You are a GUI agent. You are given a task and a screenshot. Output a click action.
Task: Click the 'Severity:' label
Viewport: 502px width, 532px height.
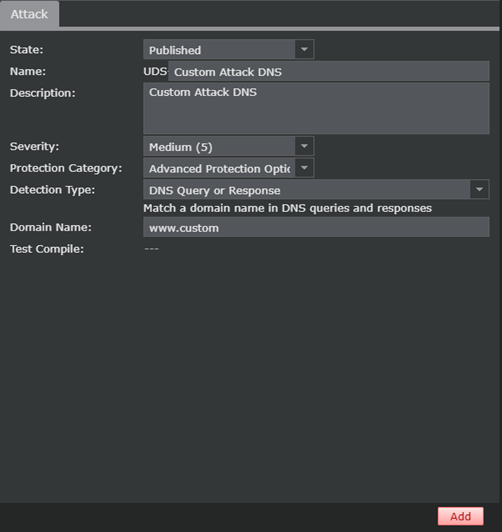(x=34, y=147)
